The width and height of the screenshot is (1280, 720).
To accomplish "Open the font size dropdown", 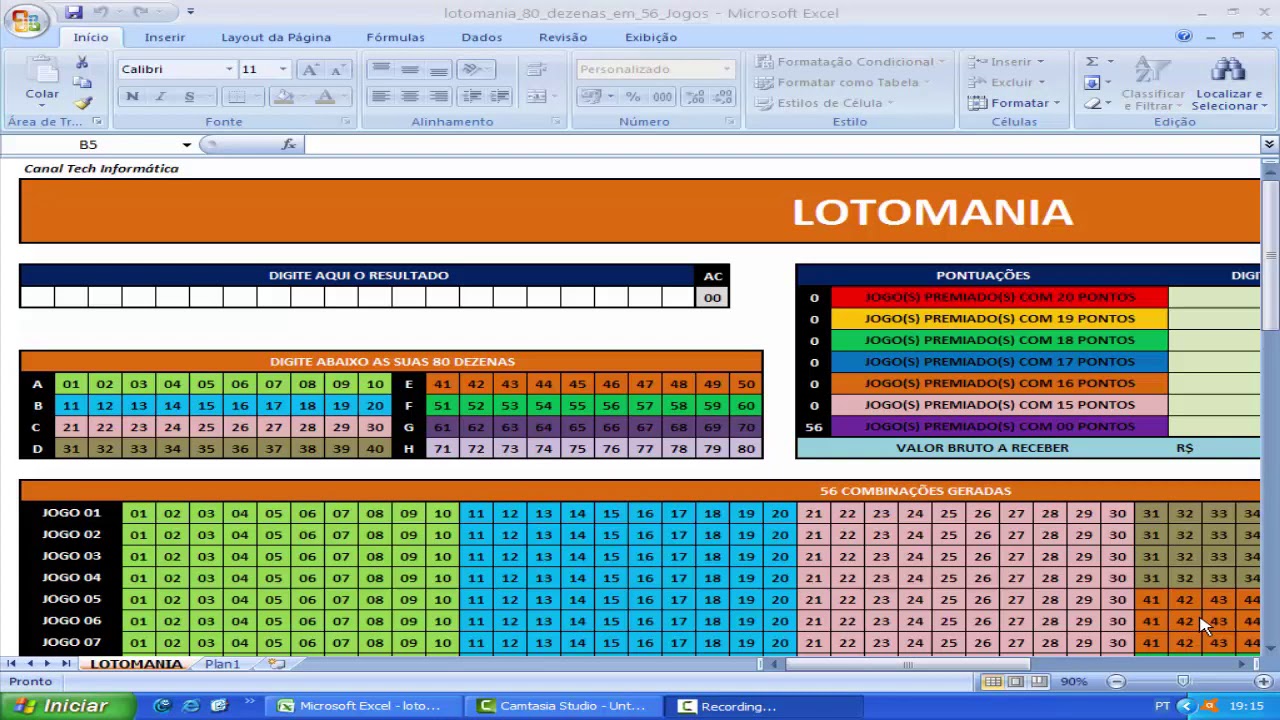I will [283, 69].
